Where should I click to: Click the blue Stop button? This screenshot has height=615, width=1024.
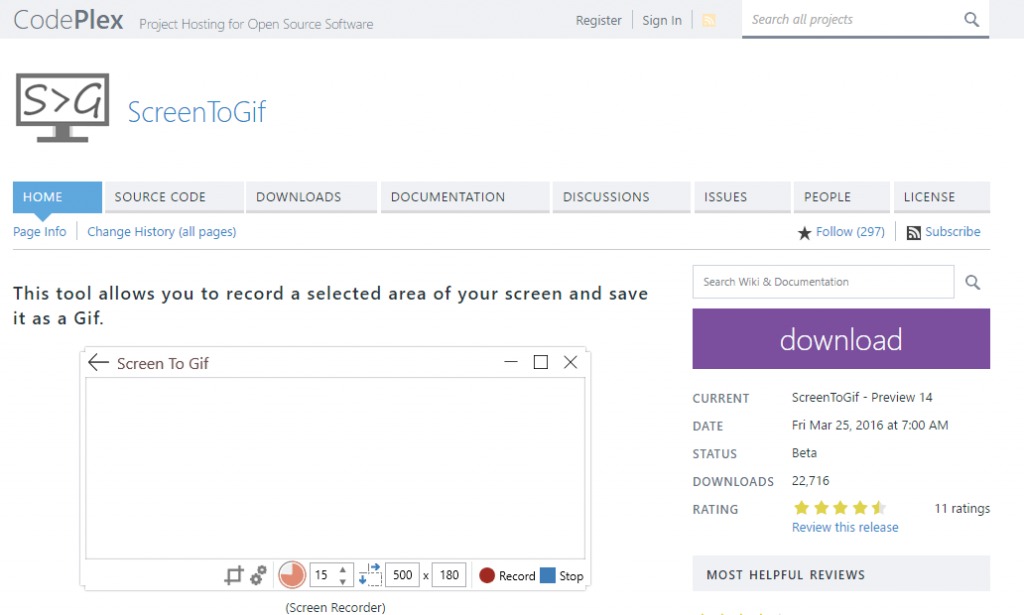click(x=562, y=576)
